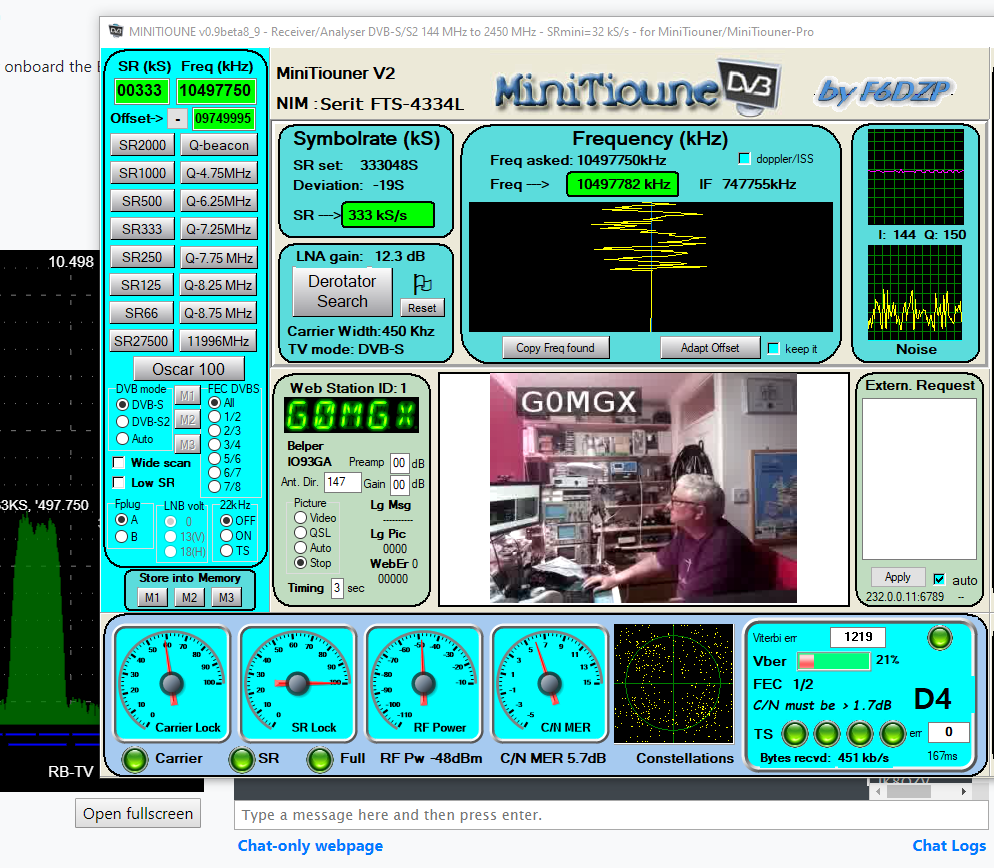The image size is (994, 868).
Task: Click the Timing seconds field
Action: [x=337, y=588]
